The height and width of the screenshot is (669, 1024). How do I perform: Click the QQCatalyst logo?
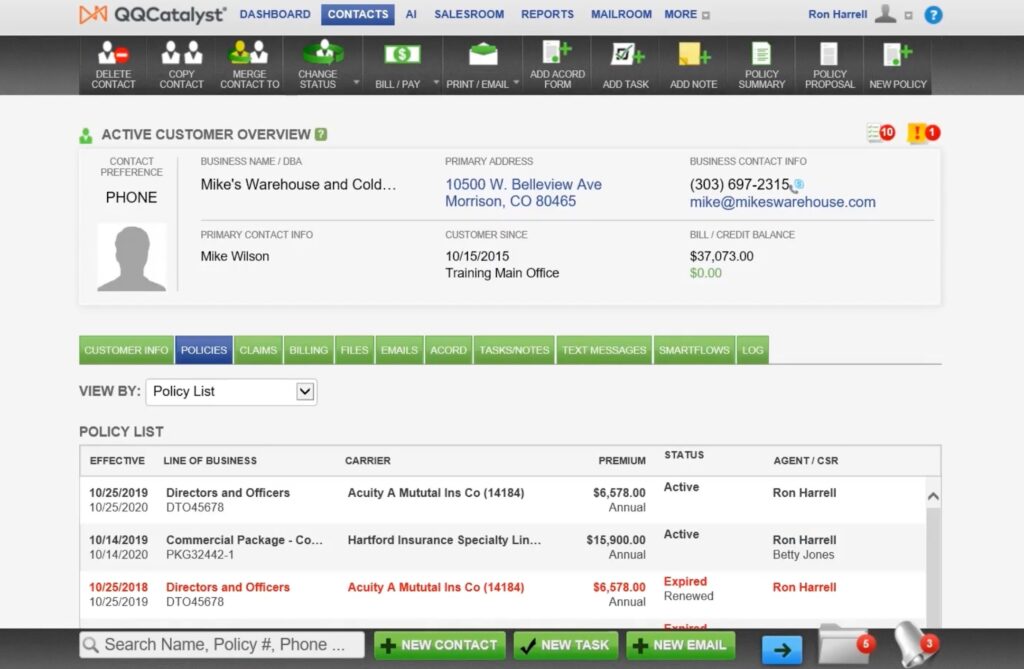point(152,14)
